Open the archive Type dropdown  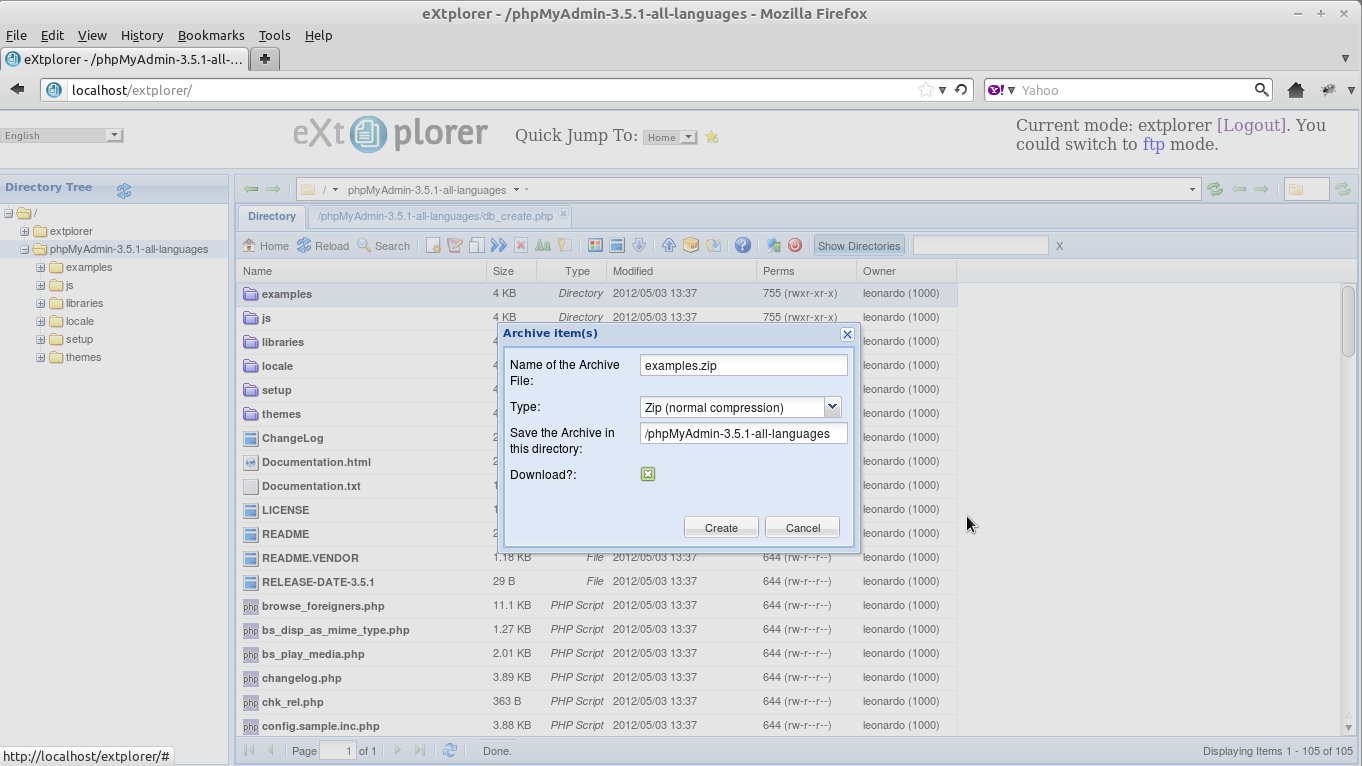coord(832,407)
